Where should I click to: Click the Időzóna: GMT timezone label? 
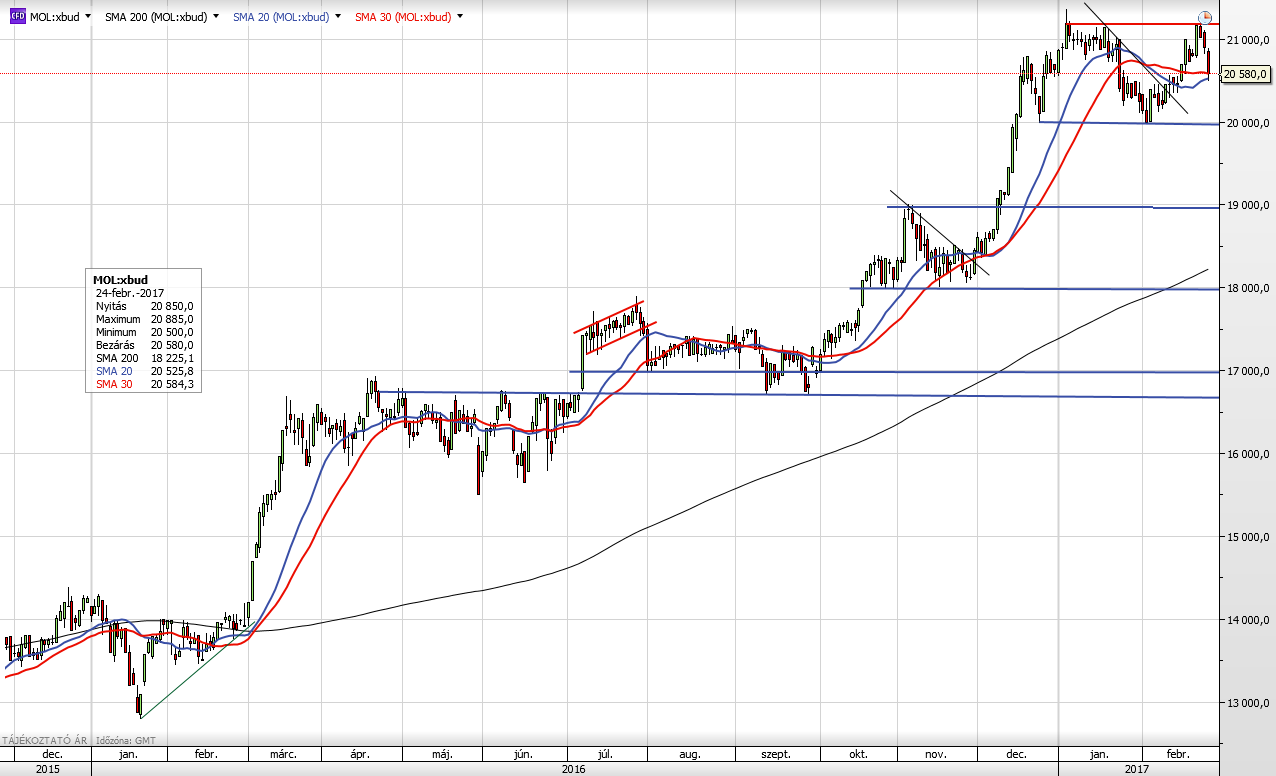click(x=124, y=741)
